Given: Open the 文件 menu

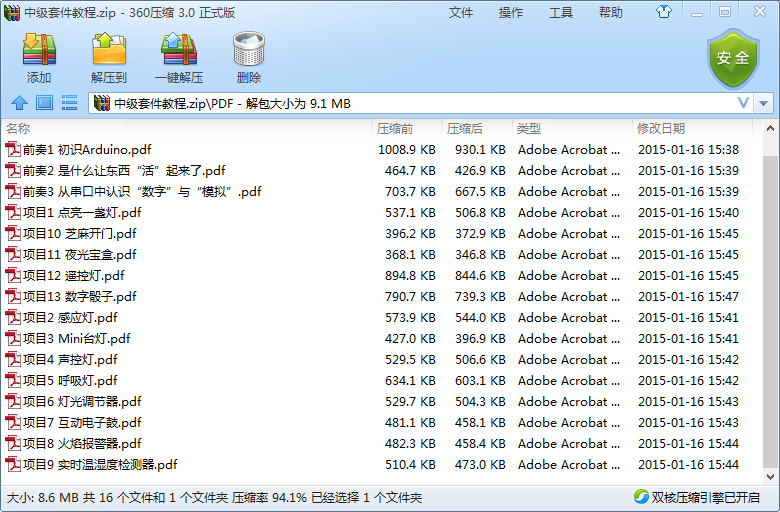Looking at the screenshot, I should click(x=461, y=12).
